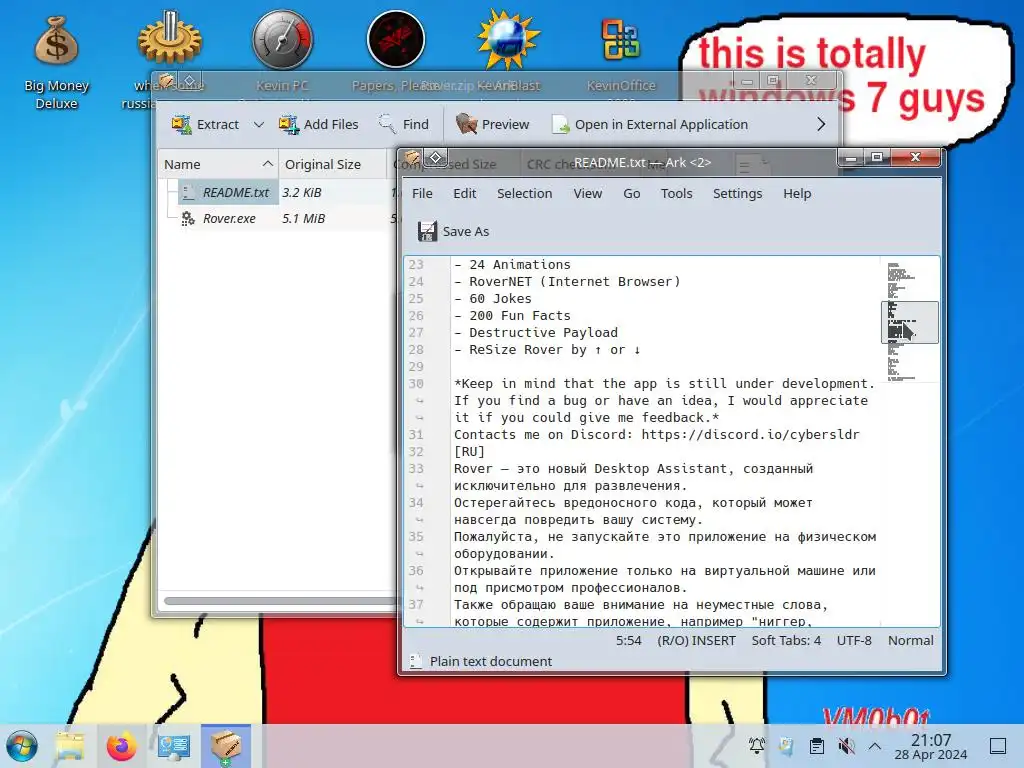1024x768 pixels.
Task: Click the Plain text document icon
Action: click(x=415, y=662)
